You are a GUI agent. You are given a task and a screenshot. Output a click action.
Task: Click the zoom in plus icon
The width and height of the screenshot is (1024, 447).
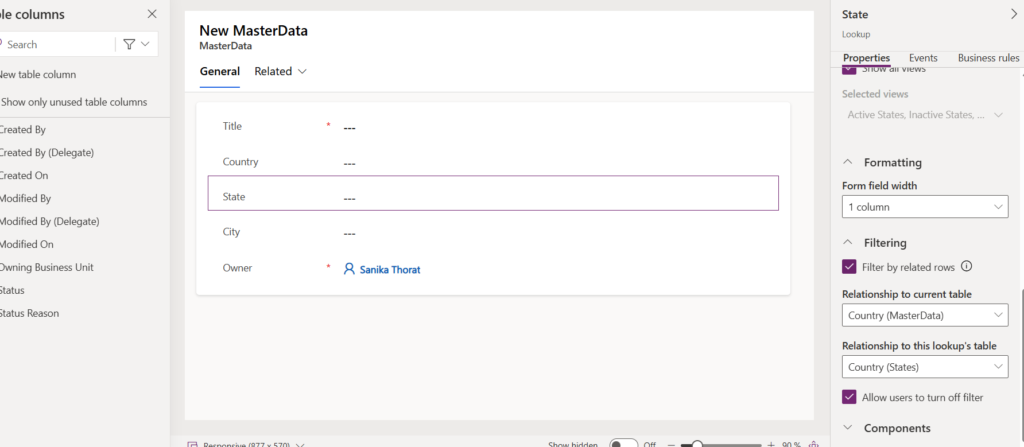[771, 443]
